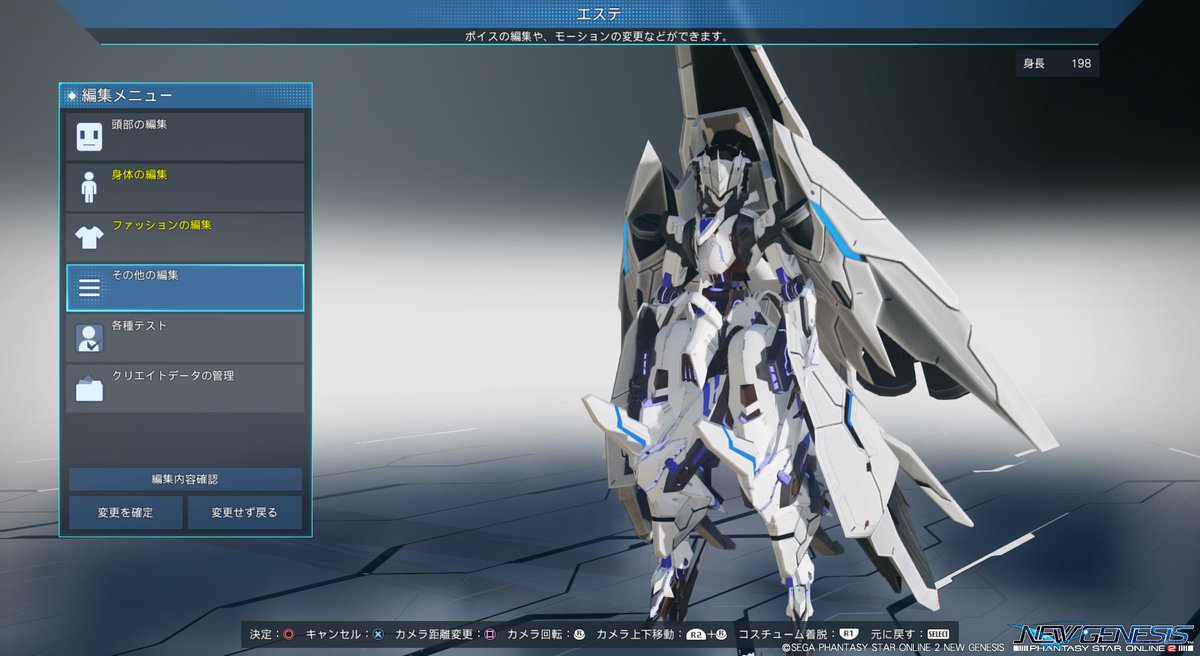The height and width of the screenshot is (656, 1200).
Task: Click the diamond icon beside 編集メニュー
Action: (73, 96)
